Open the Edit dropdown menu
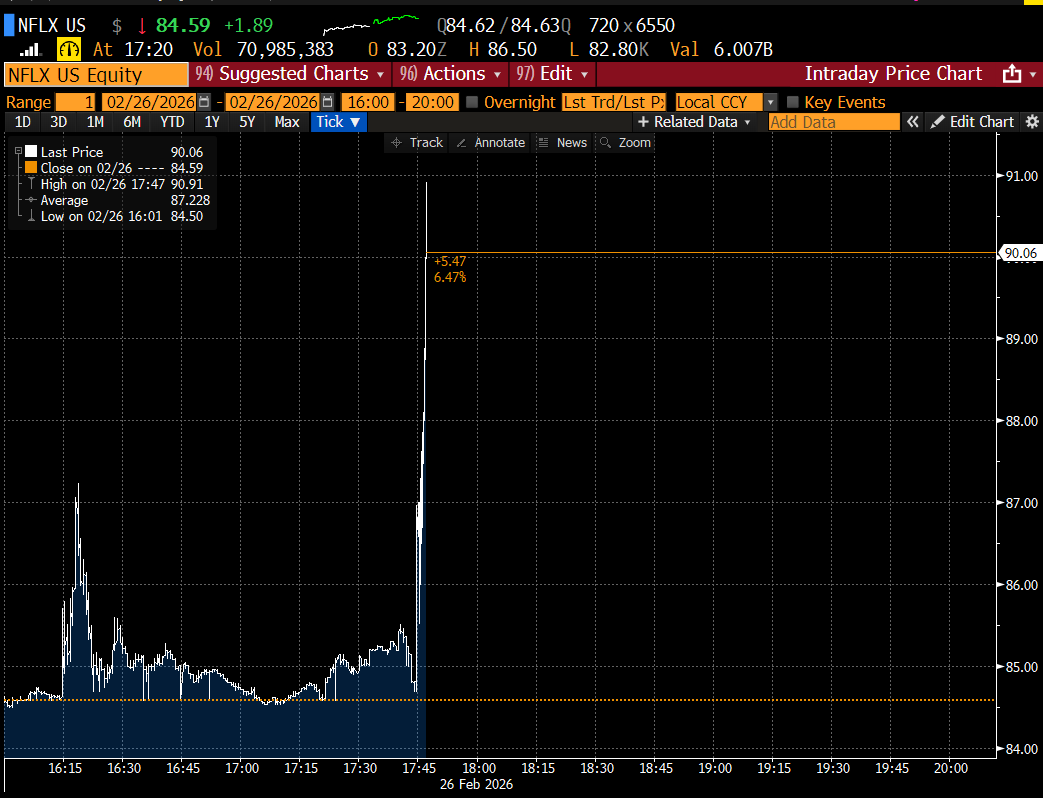This screenshot has width=1043, height=798. pos(552,74)
